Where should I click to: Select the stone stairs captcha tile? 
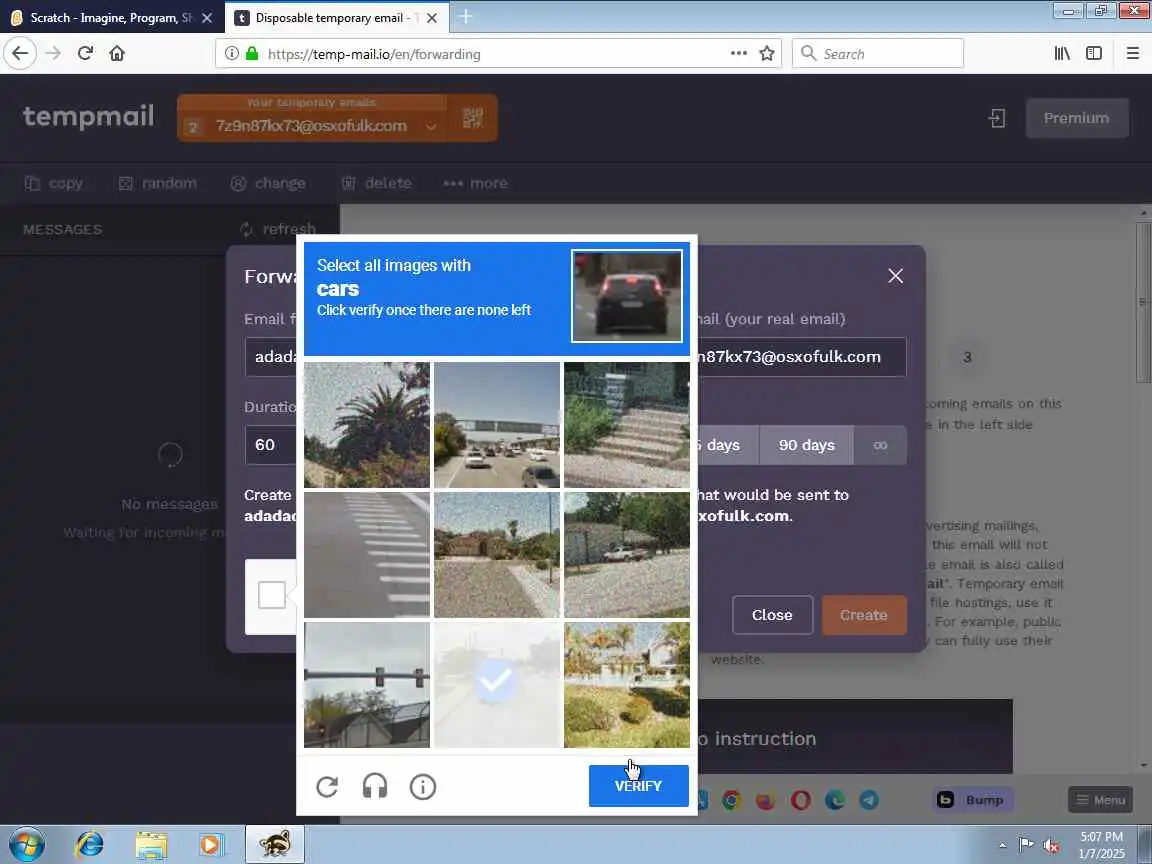(x=627, y=425)
